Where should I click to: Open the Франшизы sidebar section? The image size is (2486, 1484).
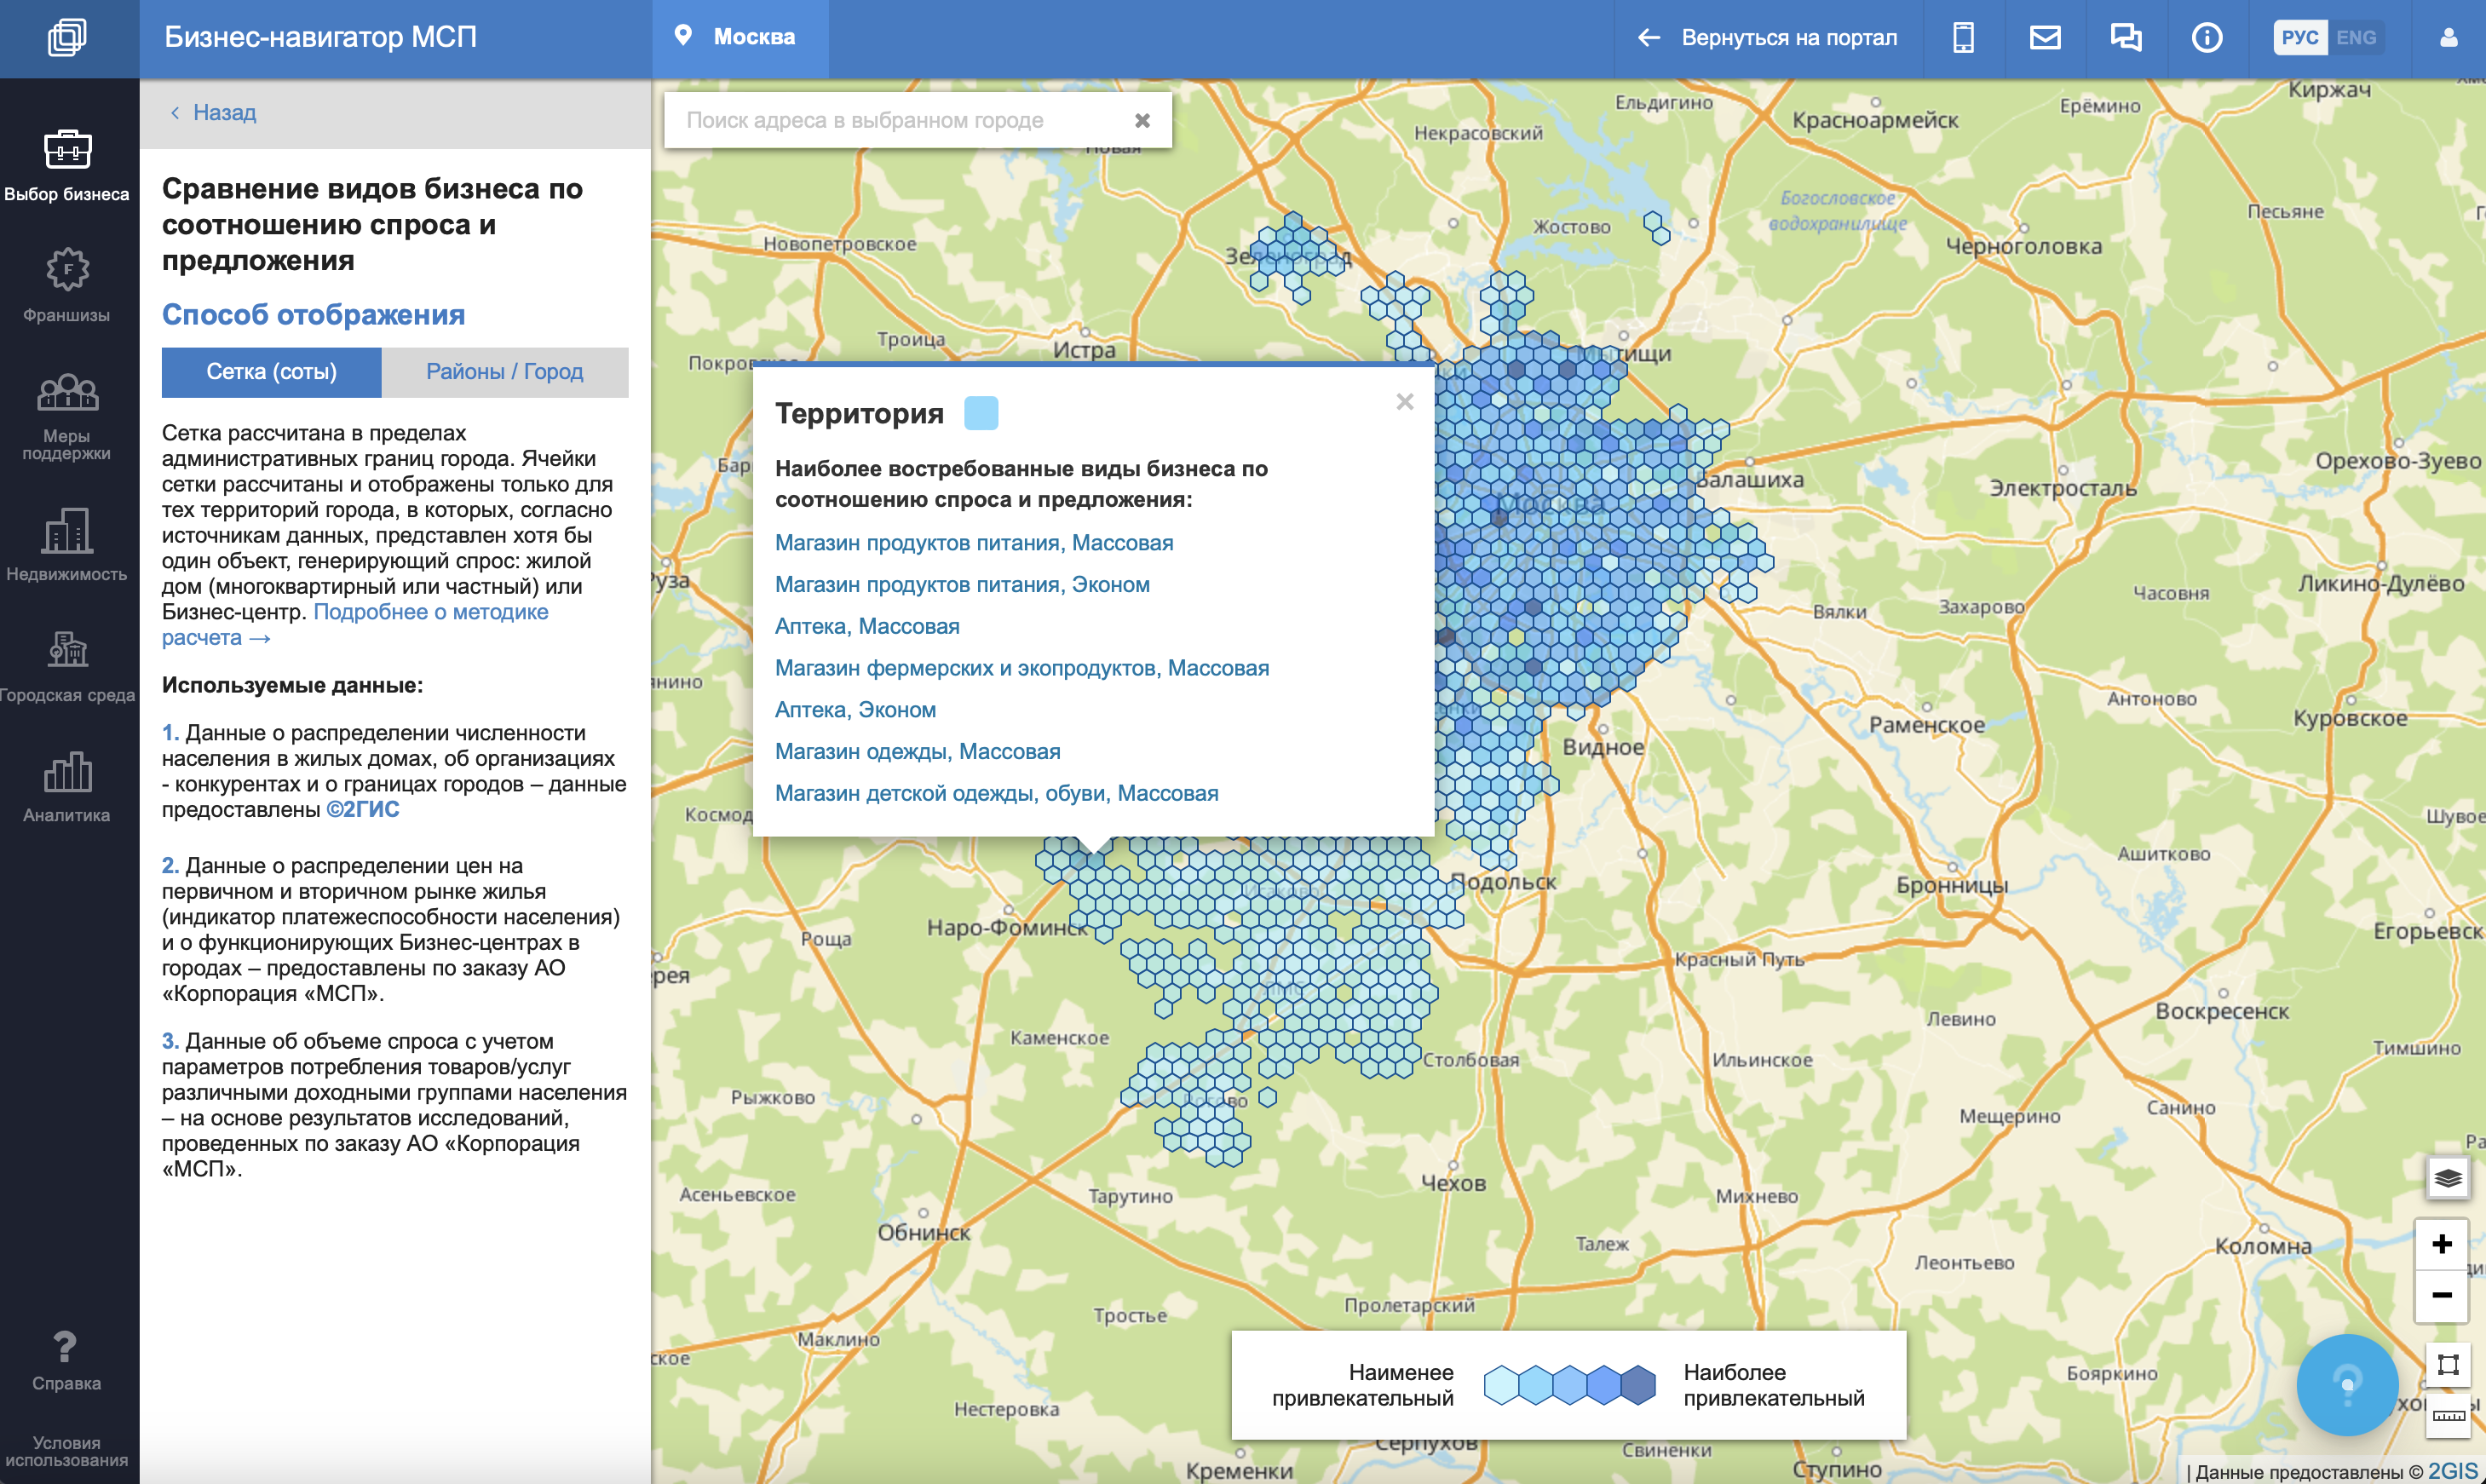(67, 285)
